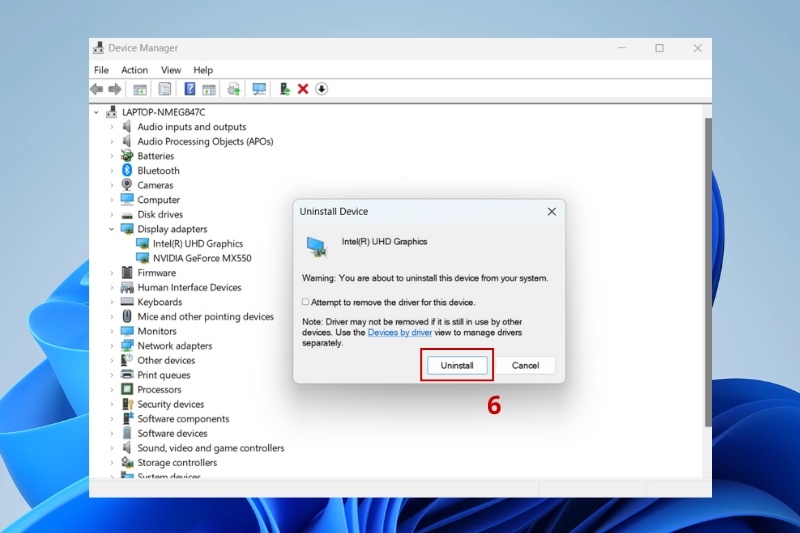This screenshot has height=533, width=800.
Task: Click the Keyboards category icon
Action: [127, 301]
